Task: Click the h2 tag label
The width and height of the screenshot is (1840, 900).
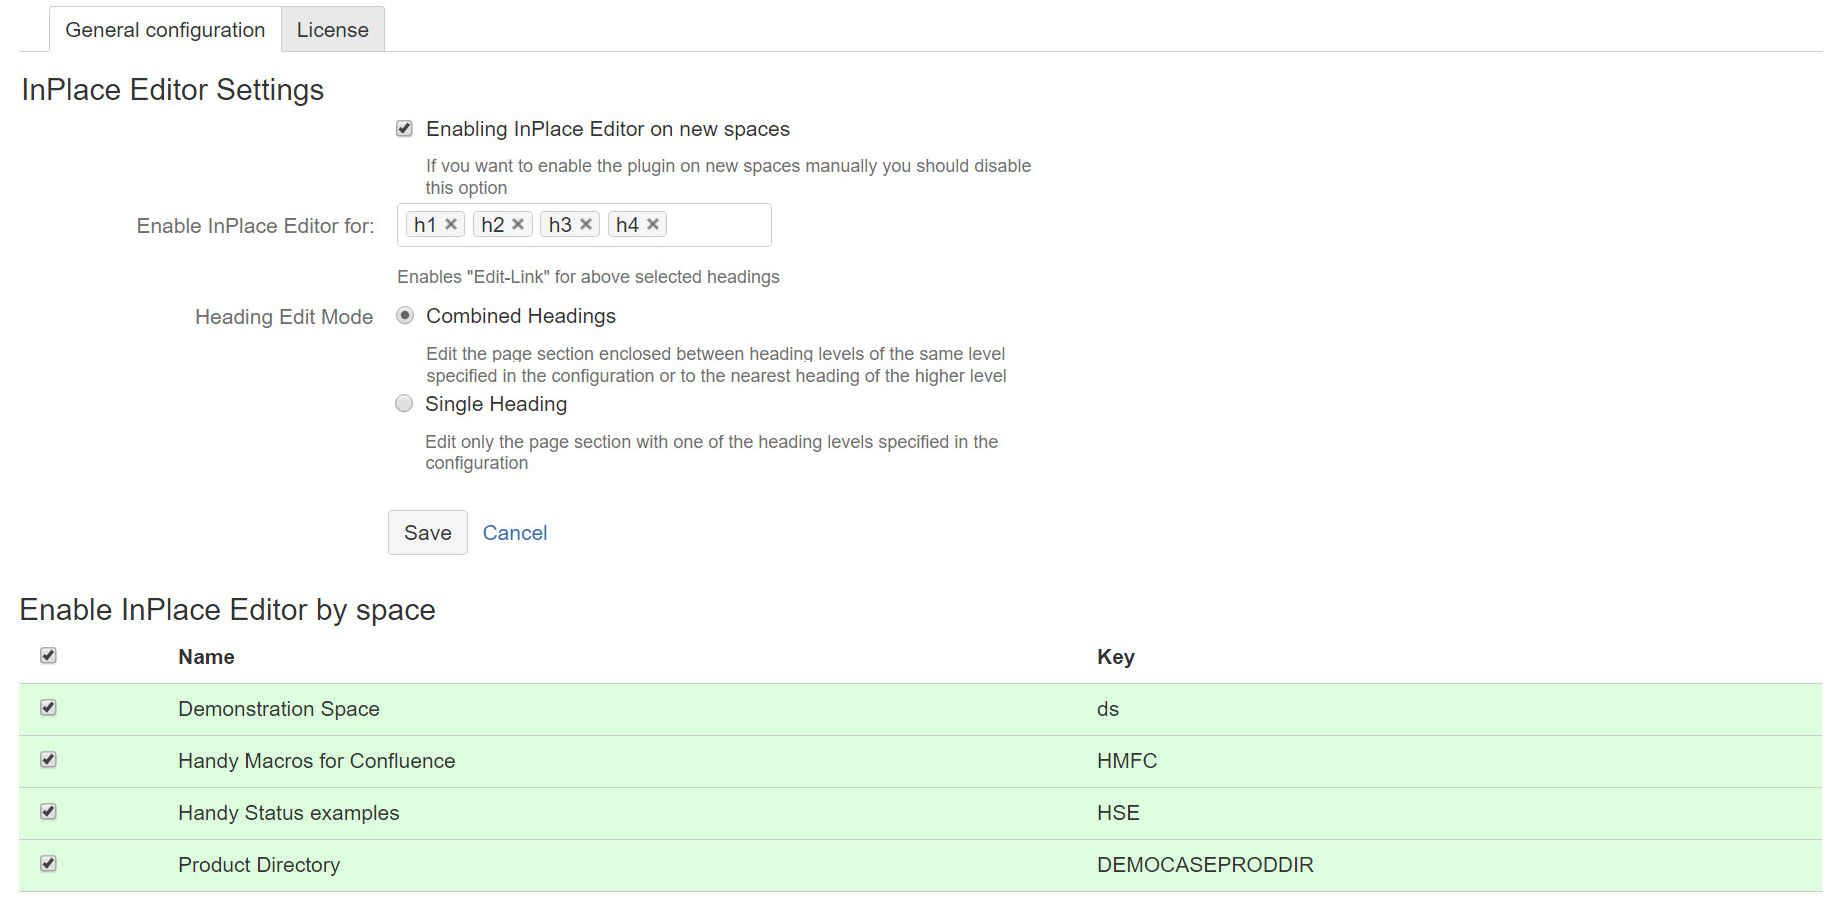Action: pos(493,225)
